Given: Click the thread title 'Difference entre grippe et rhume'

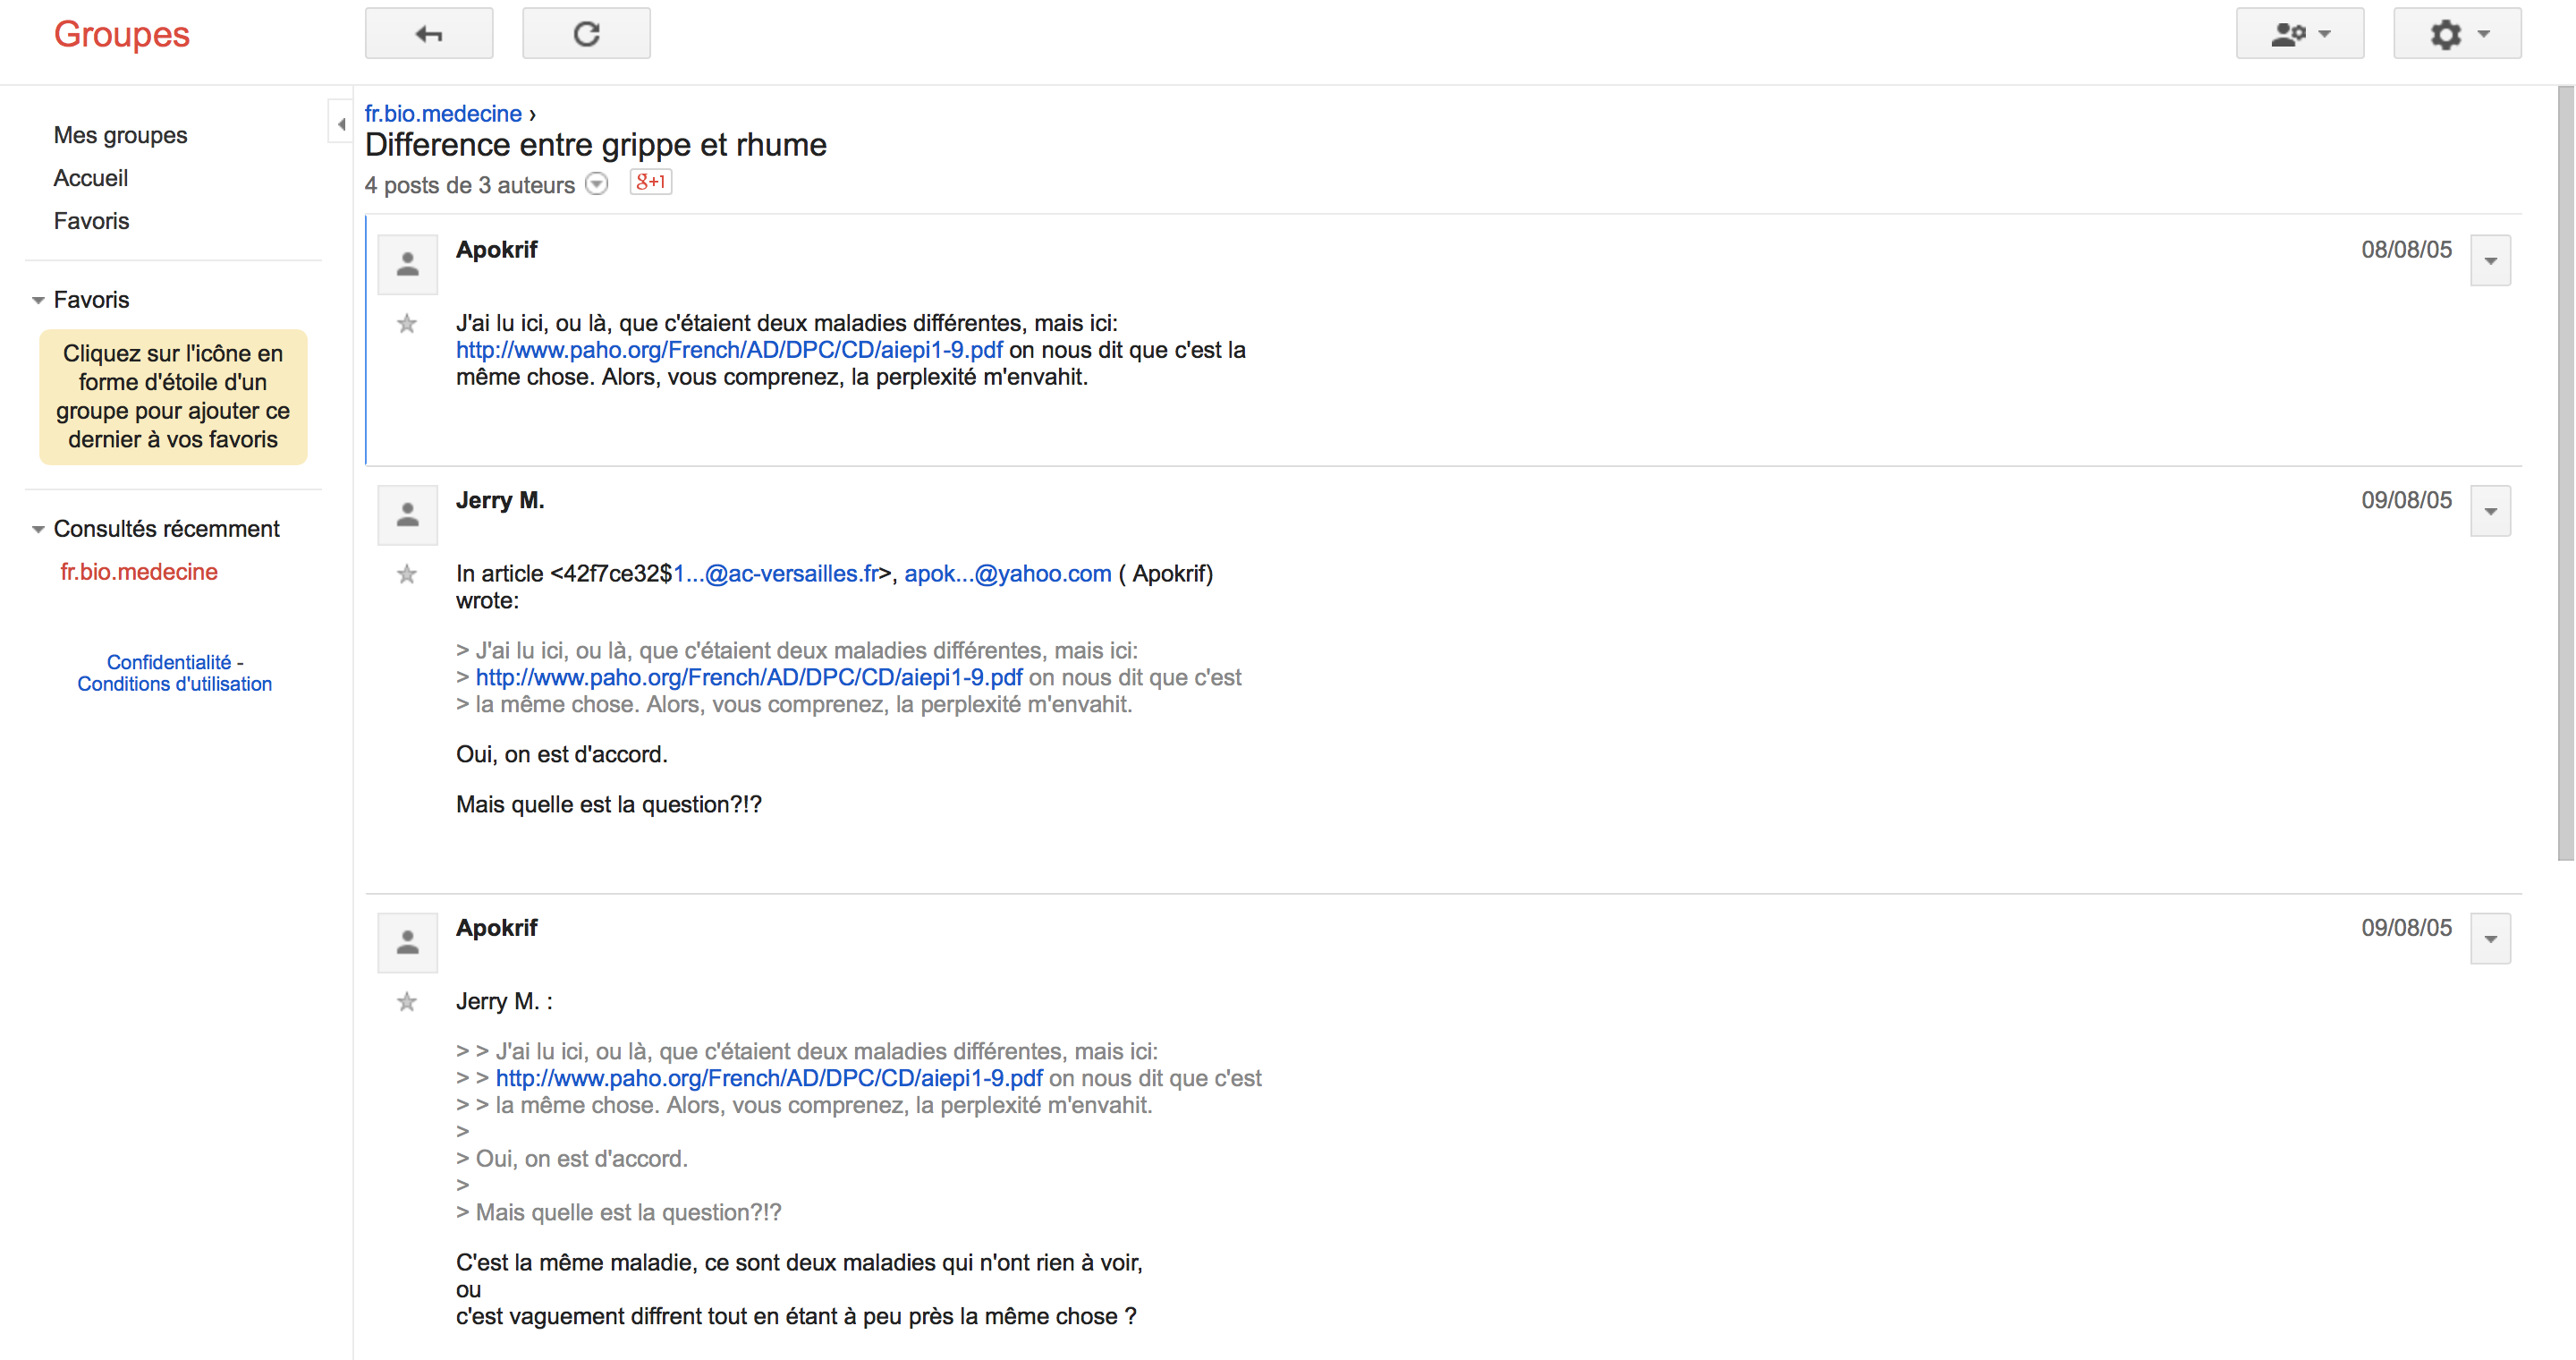Looking at the screenshot, I should click(596, 145).
